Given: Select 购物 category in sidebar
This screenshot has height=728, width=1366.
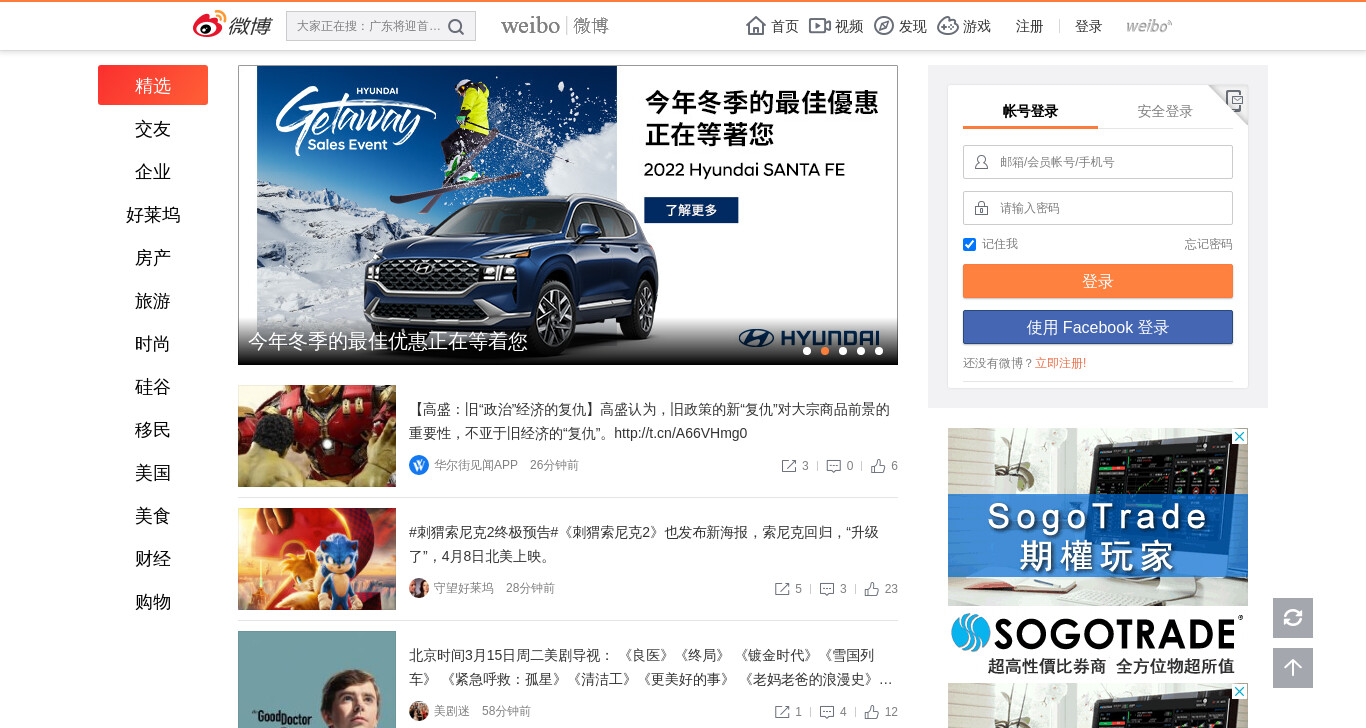Looking at the screenshot, I should click(153, 602).
